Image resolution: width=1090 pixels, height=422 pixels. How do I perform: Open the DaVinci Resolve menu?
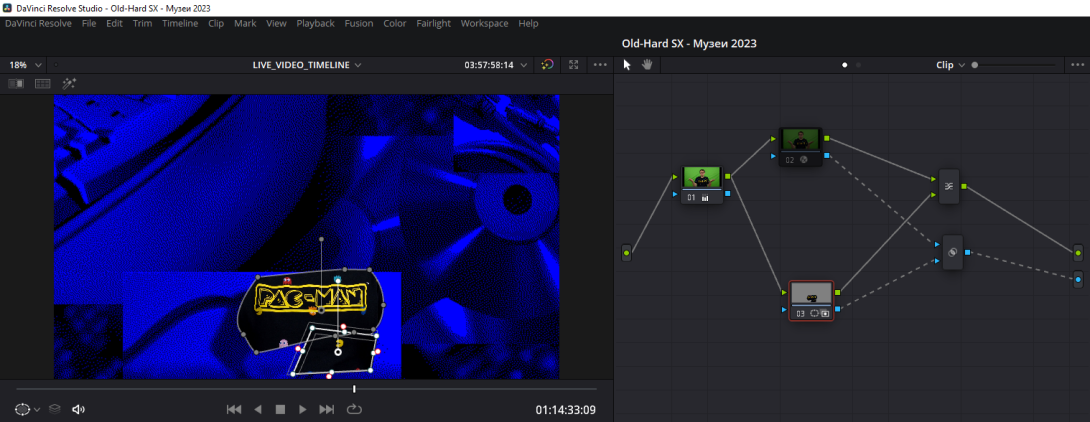pyautogui.click(x=38, y=23)
